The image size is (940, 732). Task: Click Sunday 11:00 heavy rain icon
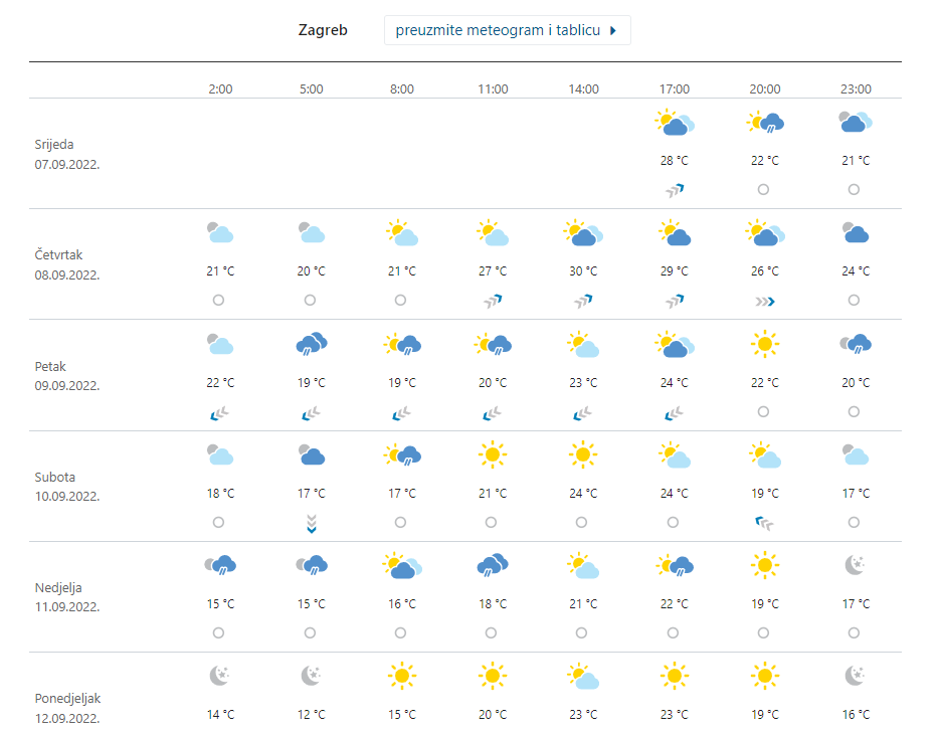click(x=493, y=567)
